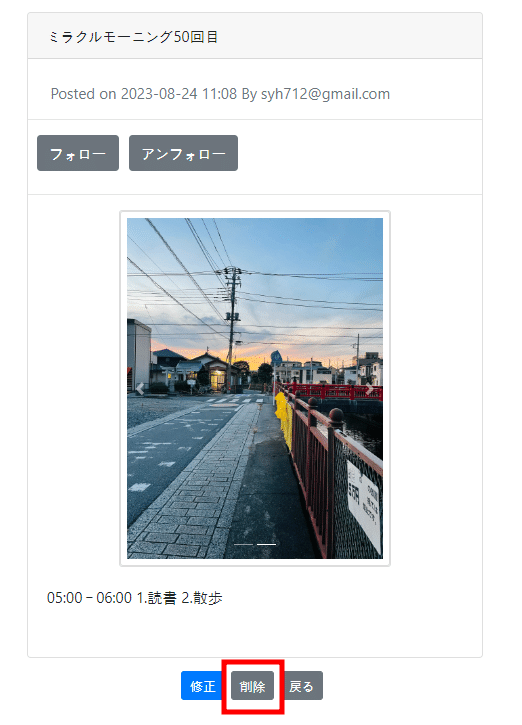Select the first carousel indicator bar
The width and height of the screenshot is (522, 725).
243,544
